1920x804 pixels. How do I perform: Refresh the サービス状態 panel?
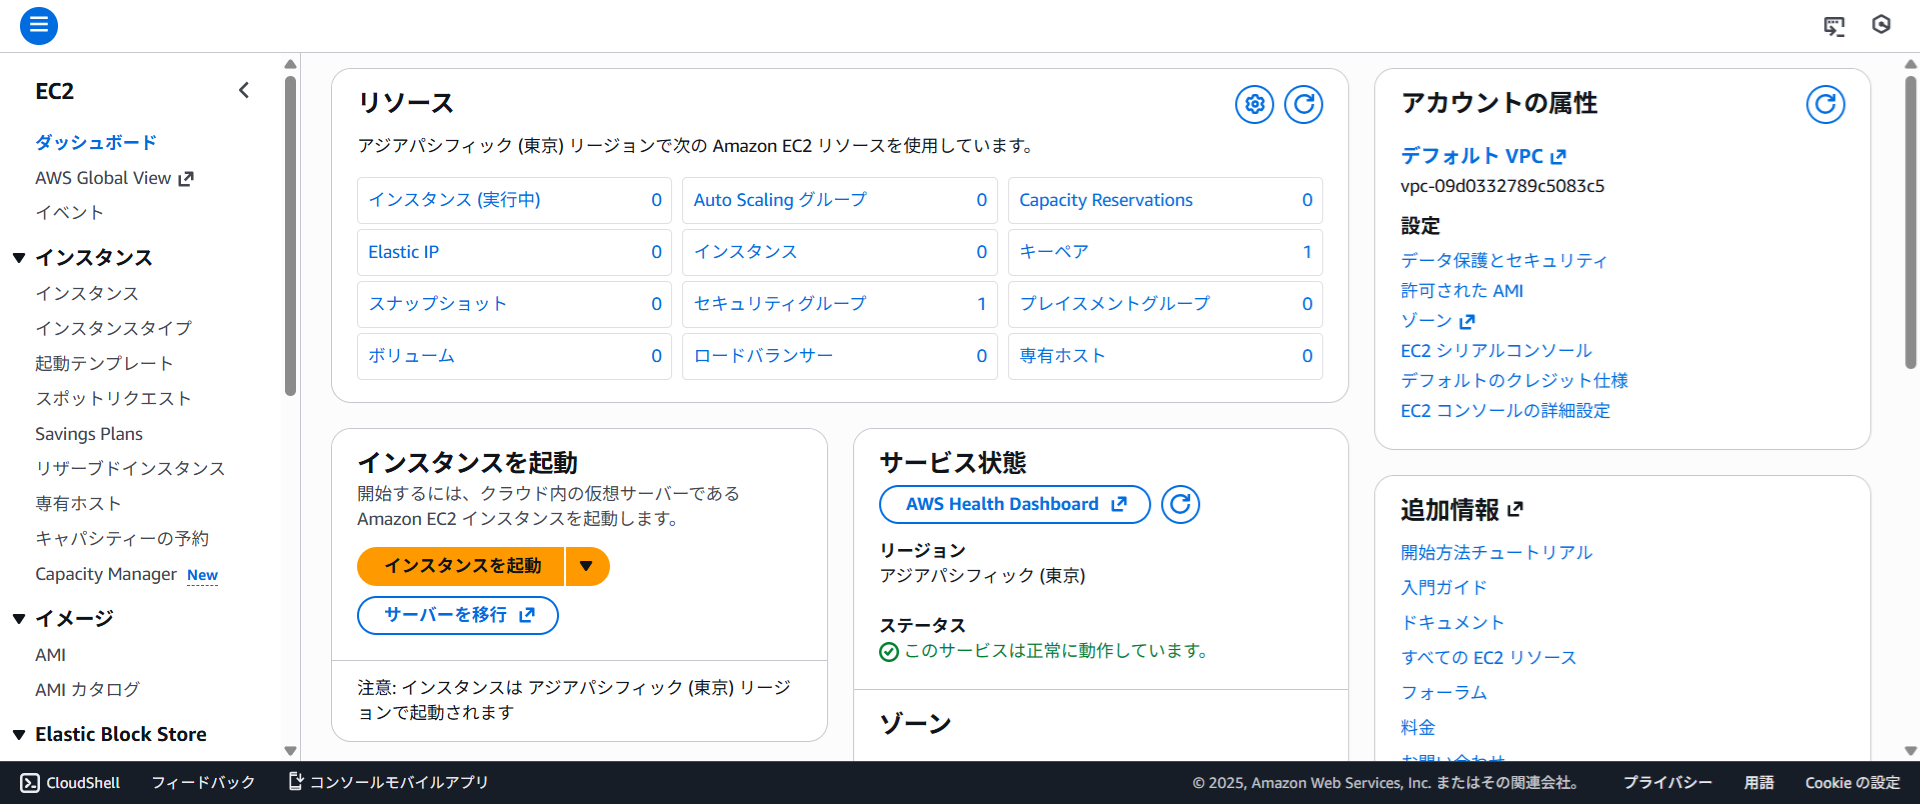(x=1180, y=504)
